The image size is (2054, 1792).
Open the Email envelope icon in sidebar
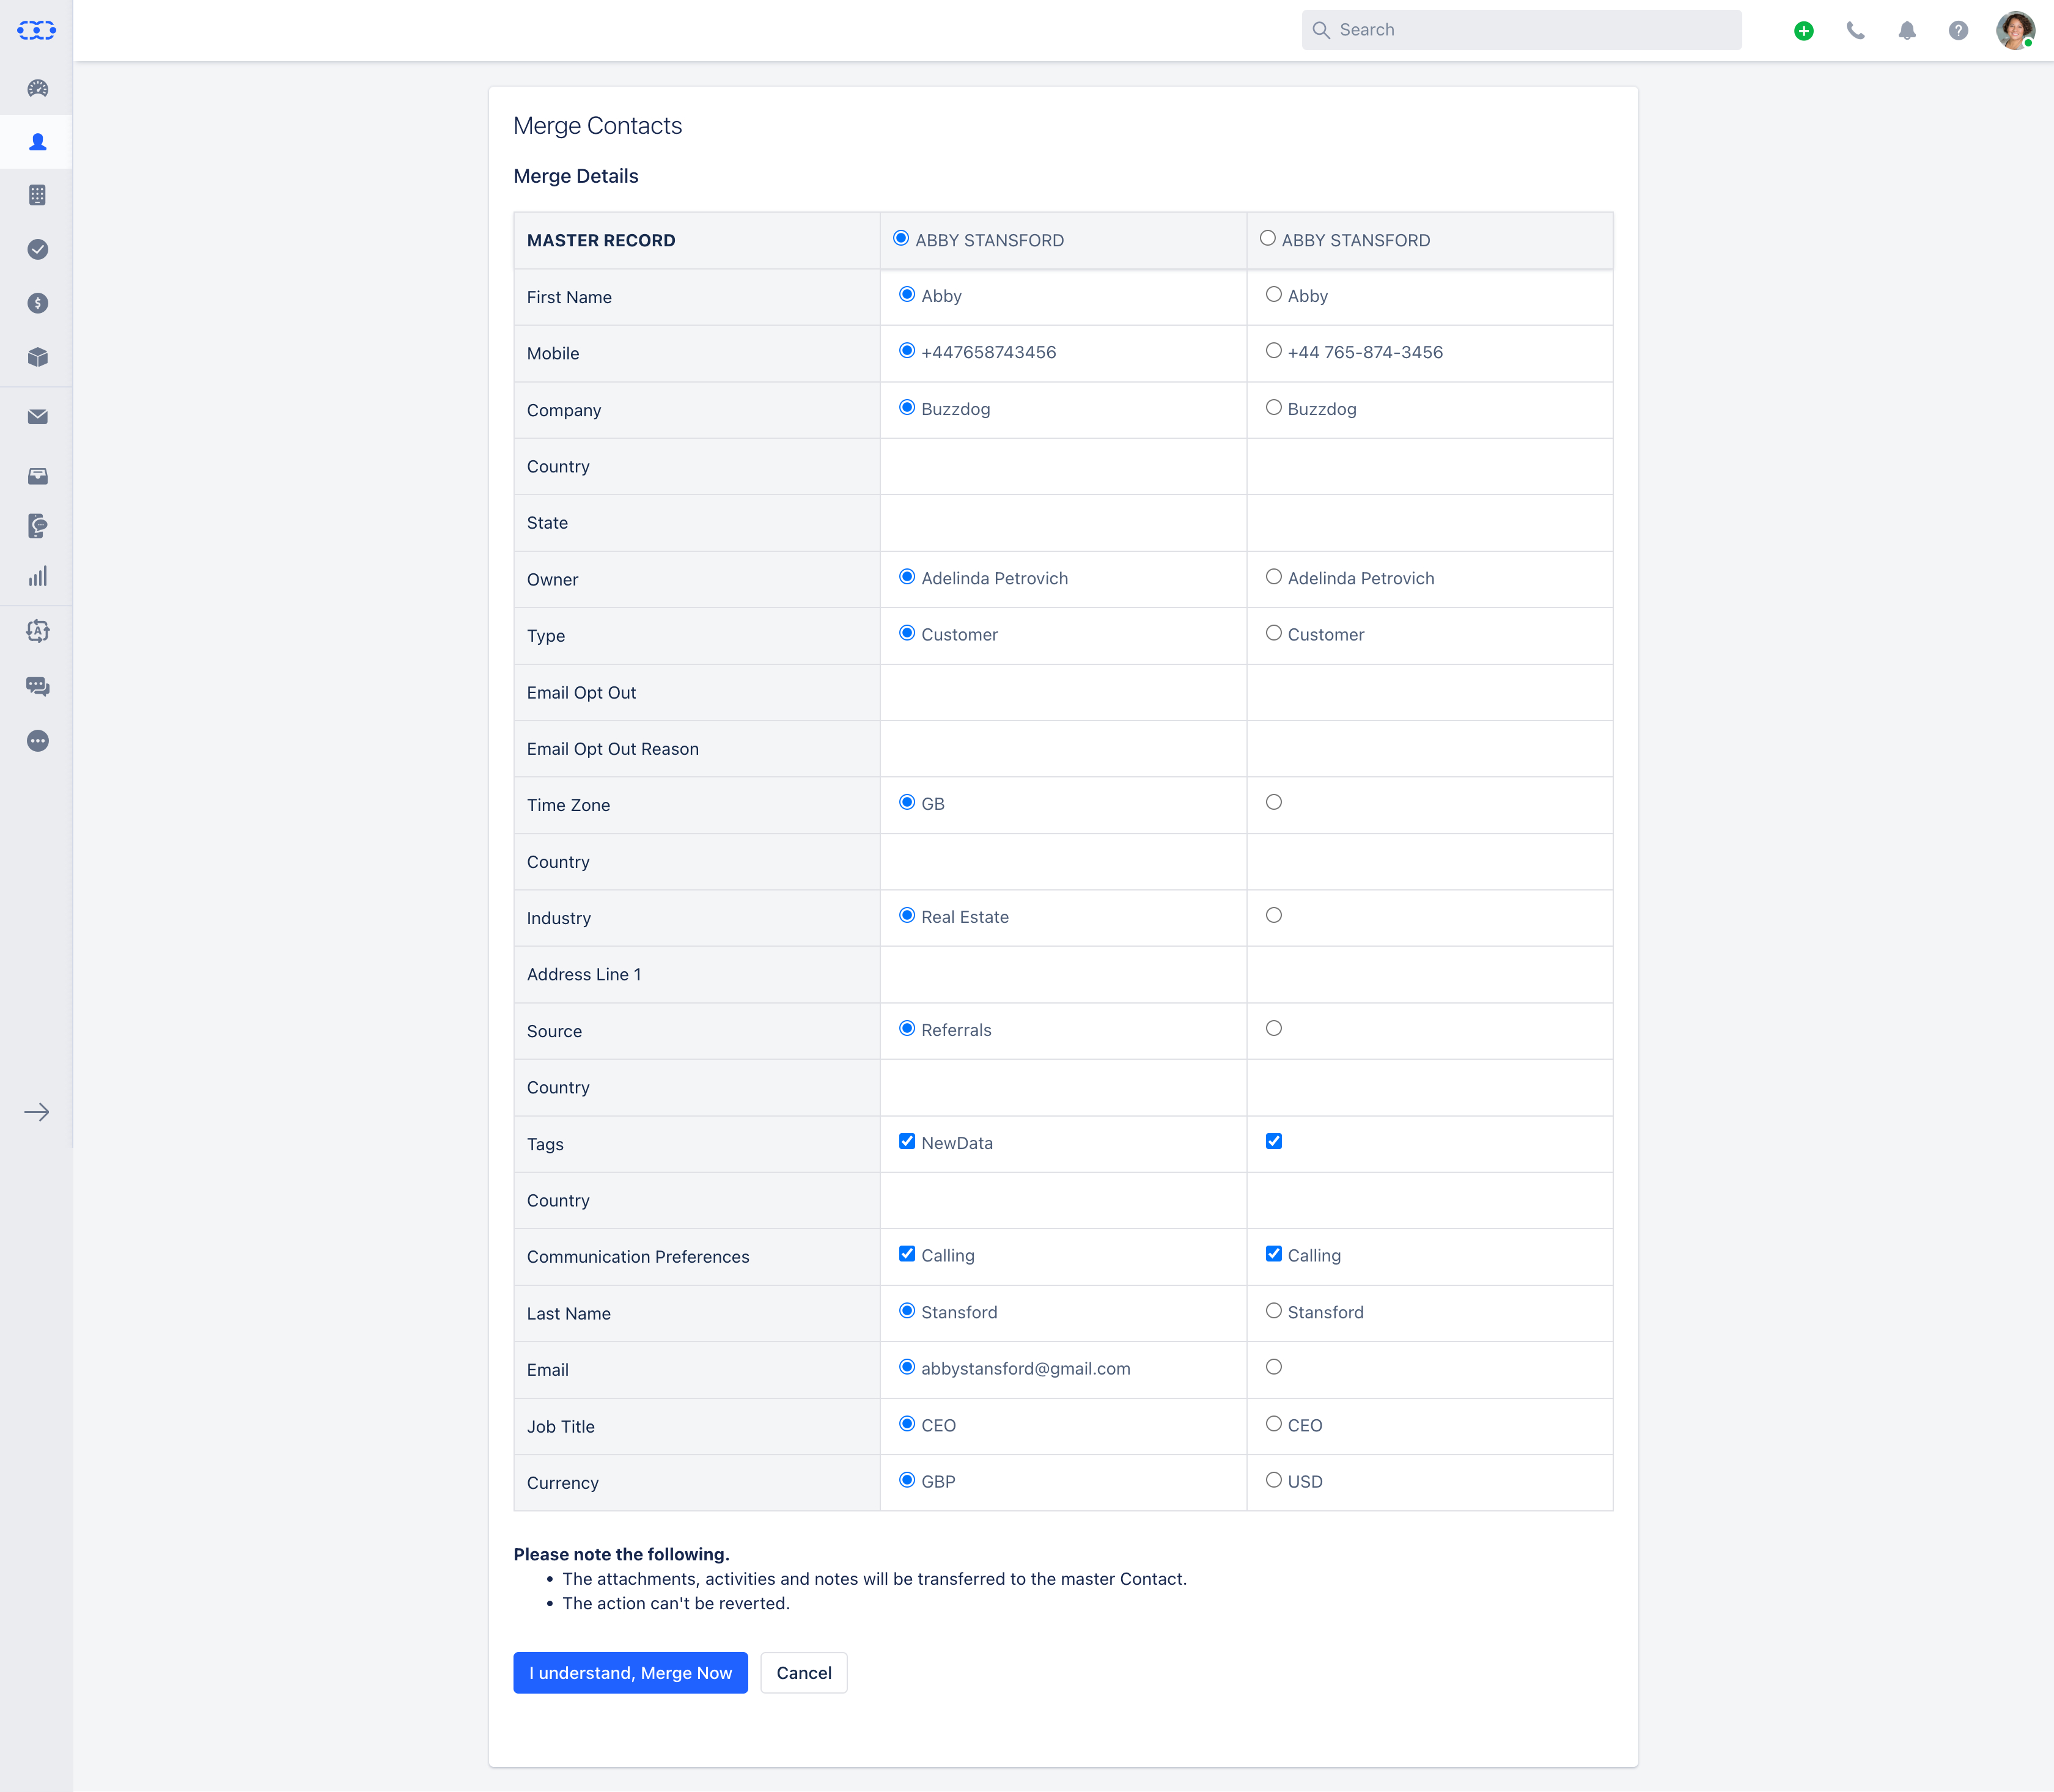37,417
